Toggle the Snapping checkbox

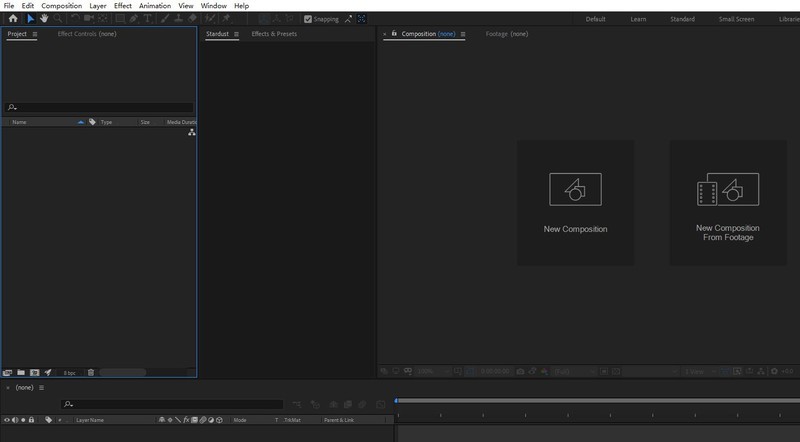click(x=308, y=18)
